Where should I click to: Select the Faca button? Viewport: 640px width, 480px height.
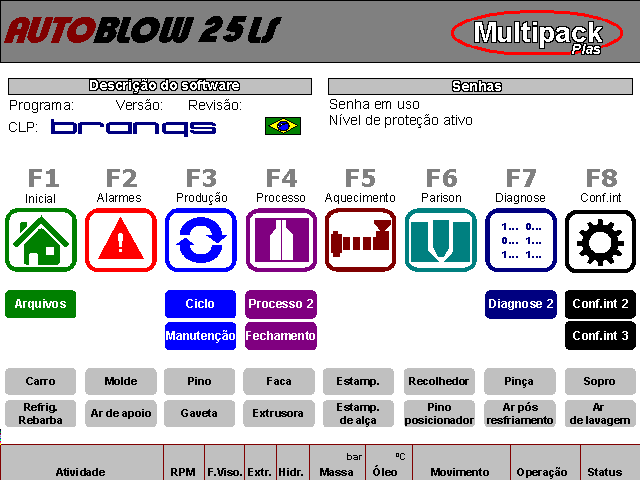(279, 381)
